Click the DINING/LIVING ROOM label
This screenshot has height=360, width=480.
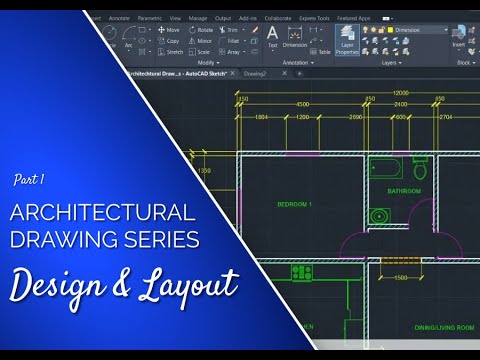(x=444, y=328)
